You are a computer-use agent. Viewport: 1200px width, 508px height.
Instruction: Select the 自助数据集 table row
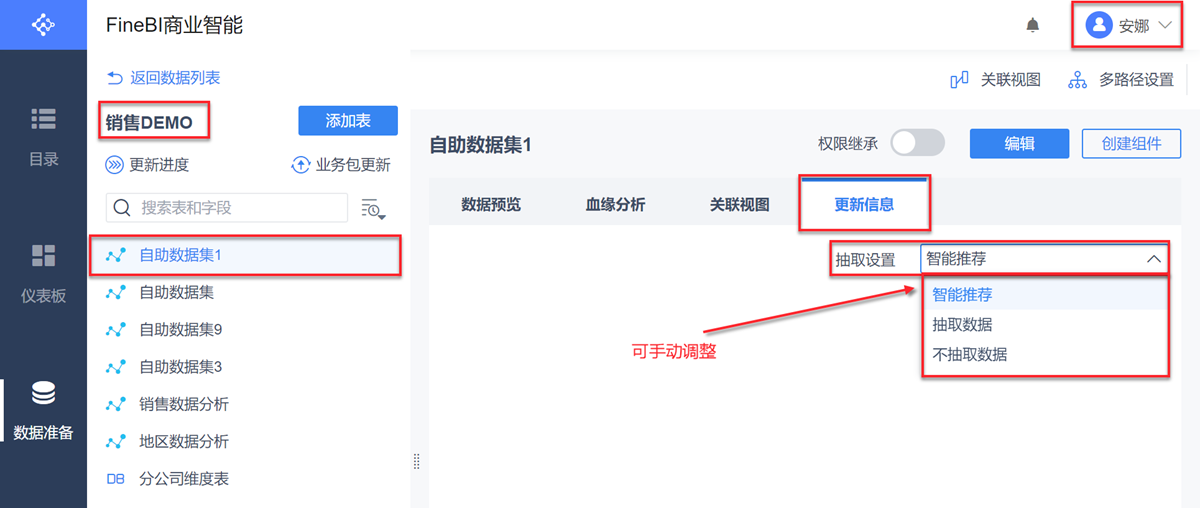click(249, 292)
